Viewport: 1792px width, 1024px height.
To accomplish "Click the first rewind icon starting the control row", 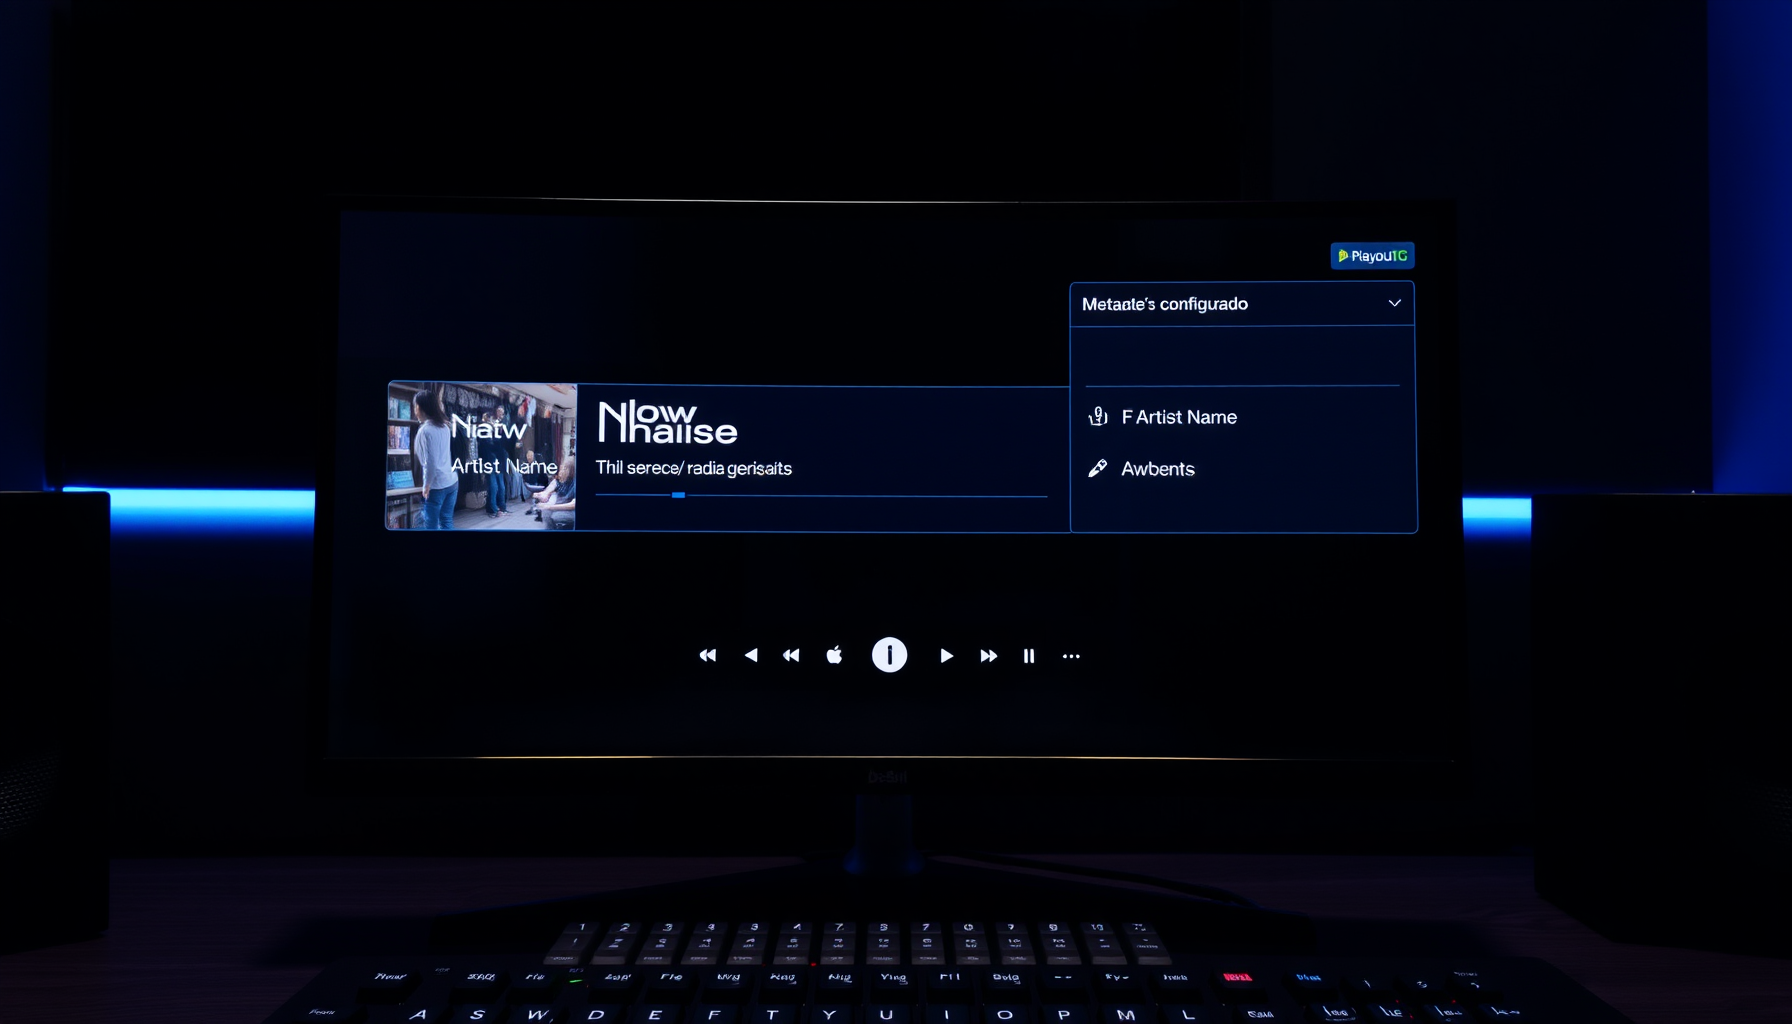I will tap(708, 656).
